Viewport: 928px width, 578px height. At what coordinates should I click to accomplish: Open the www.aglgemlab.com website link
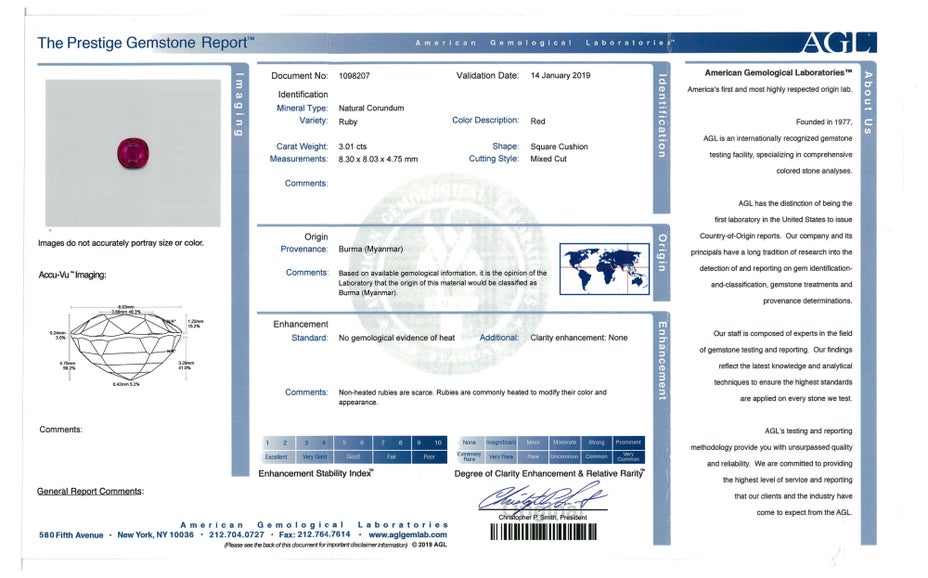click(405, 535)
